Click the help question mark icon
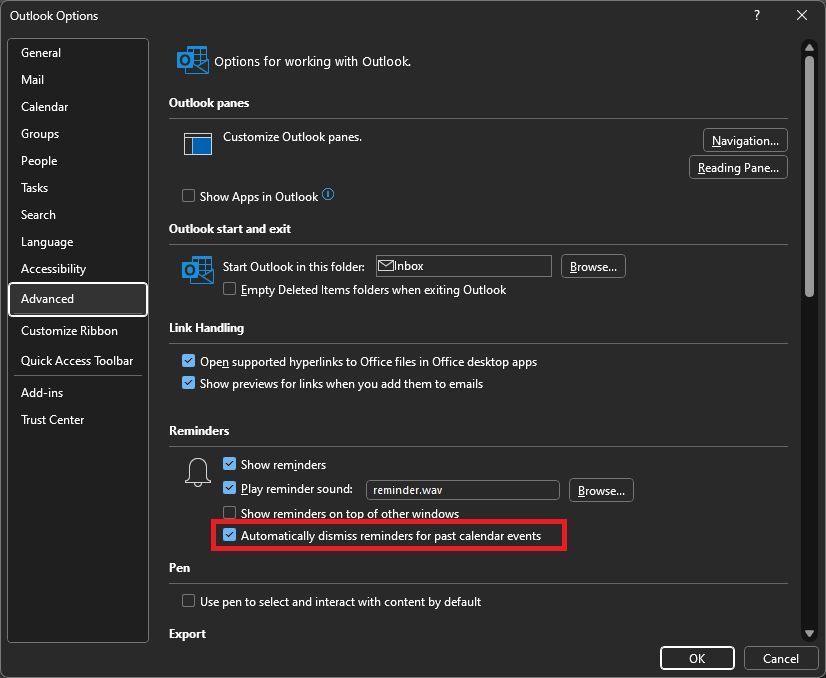826x678 pixels. pos(756,15)
